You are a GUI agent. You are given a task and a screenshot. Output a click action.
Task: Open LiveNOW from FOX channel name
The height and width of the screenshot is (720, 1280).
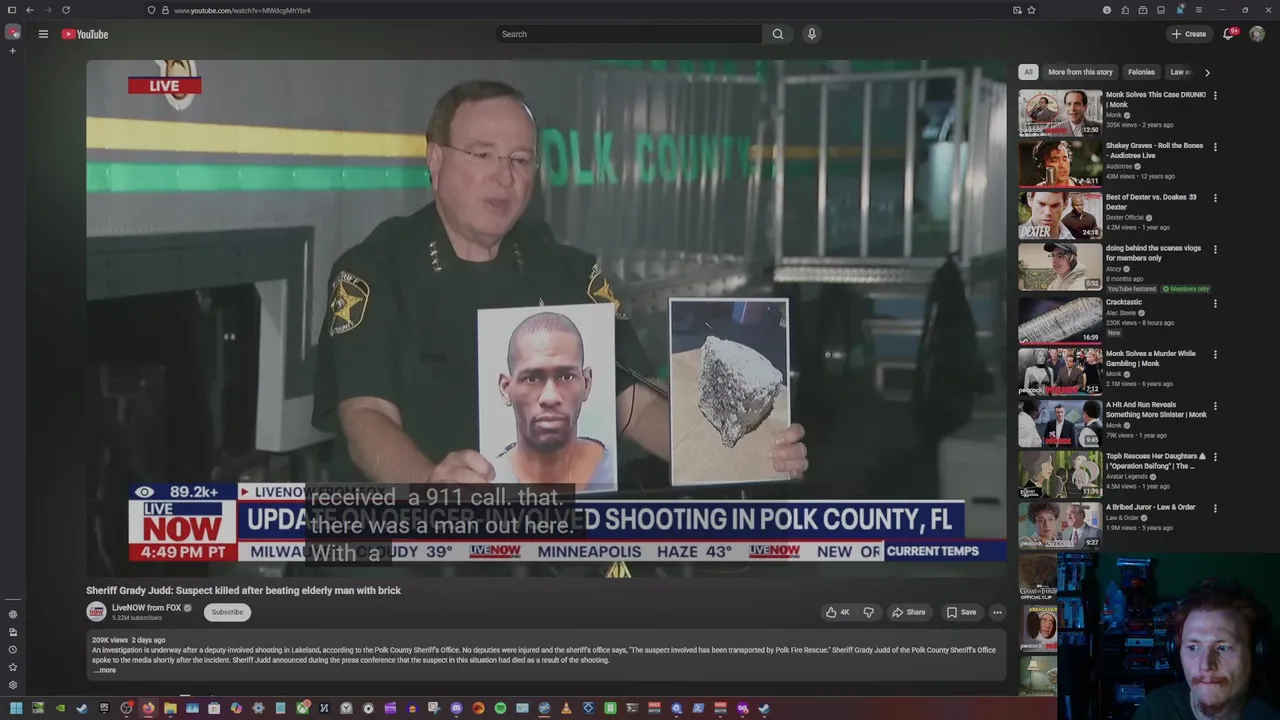(146, 607)
